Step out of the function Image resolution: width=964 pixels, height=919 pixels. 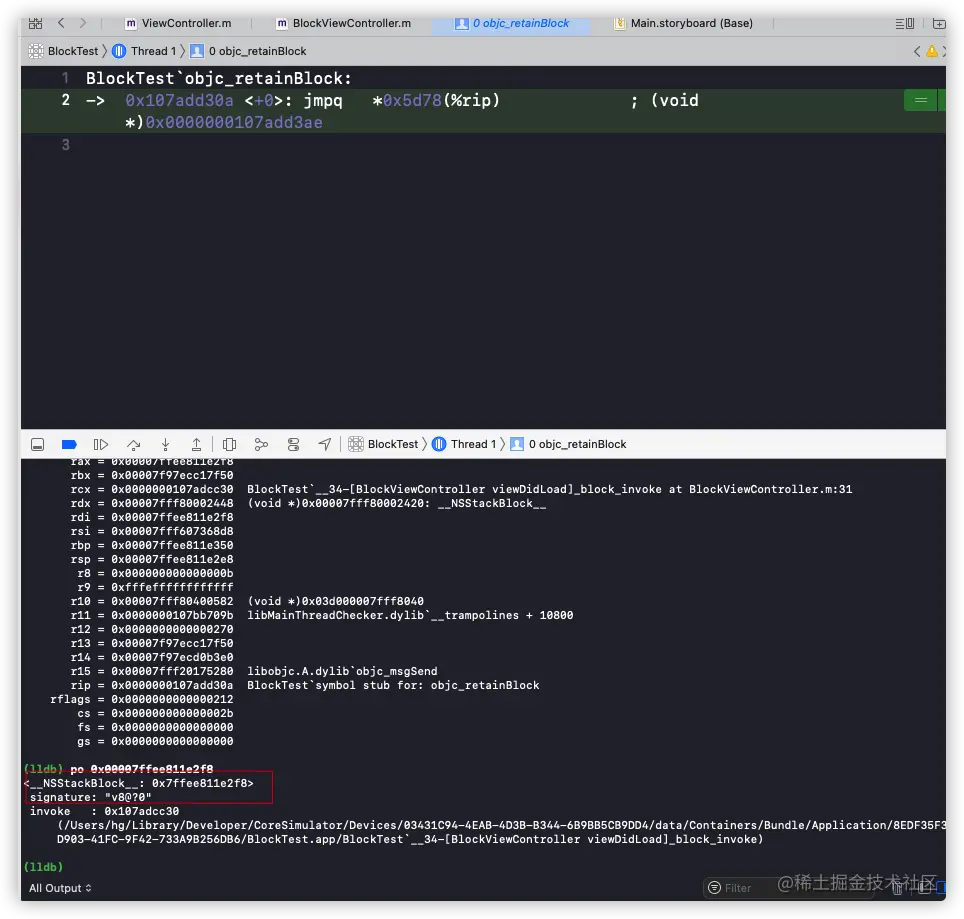click(196, 444)
